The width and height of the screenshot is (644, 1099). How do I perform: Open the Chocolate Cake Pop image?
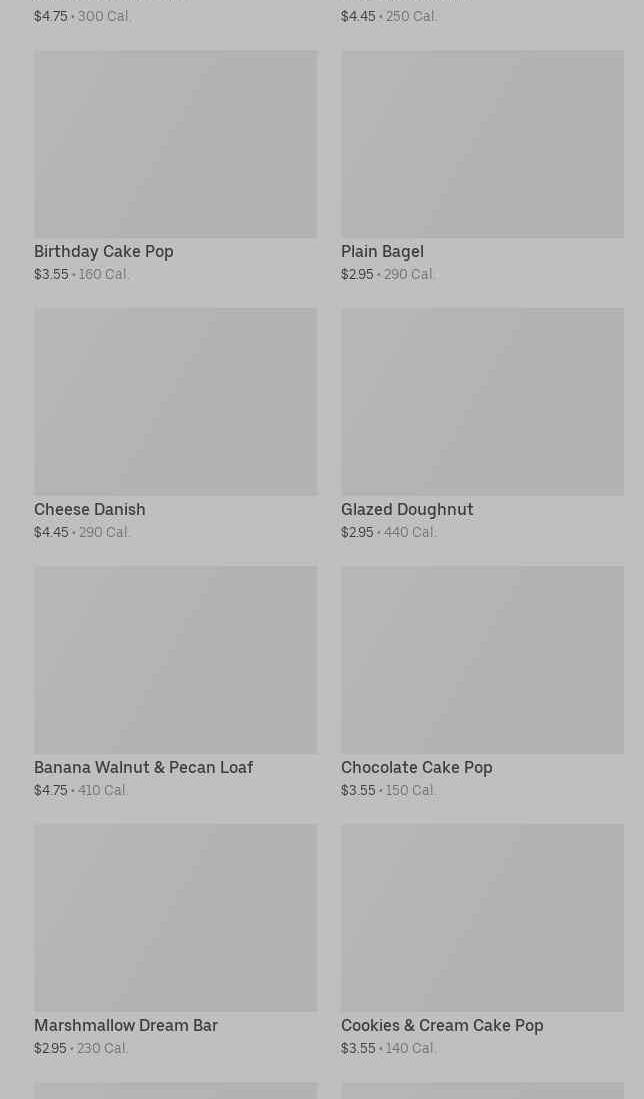[482, 659]
